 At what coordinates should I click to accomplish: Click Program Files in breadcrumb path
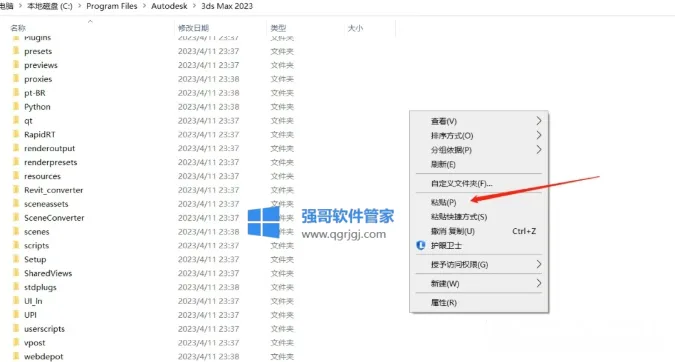tap(111, 6)
